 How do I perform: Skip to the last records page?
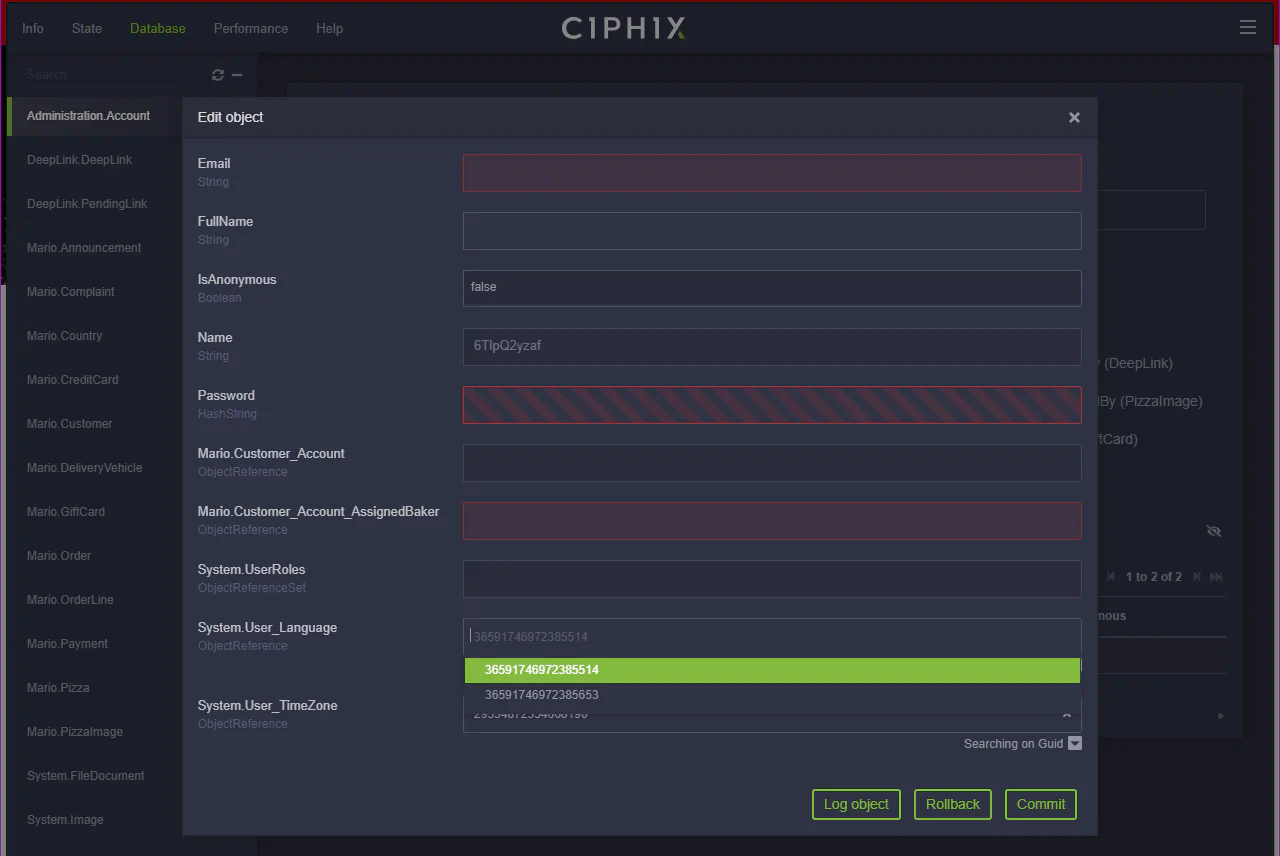[1216, 576]
